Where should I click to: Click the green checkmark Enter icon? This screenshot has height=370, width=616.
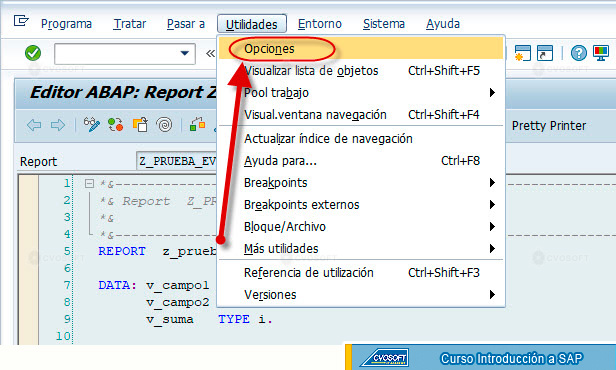(x=33, y=53)
